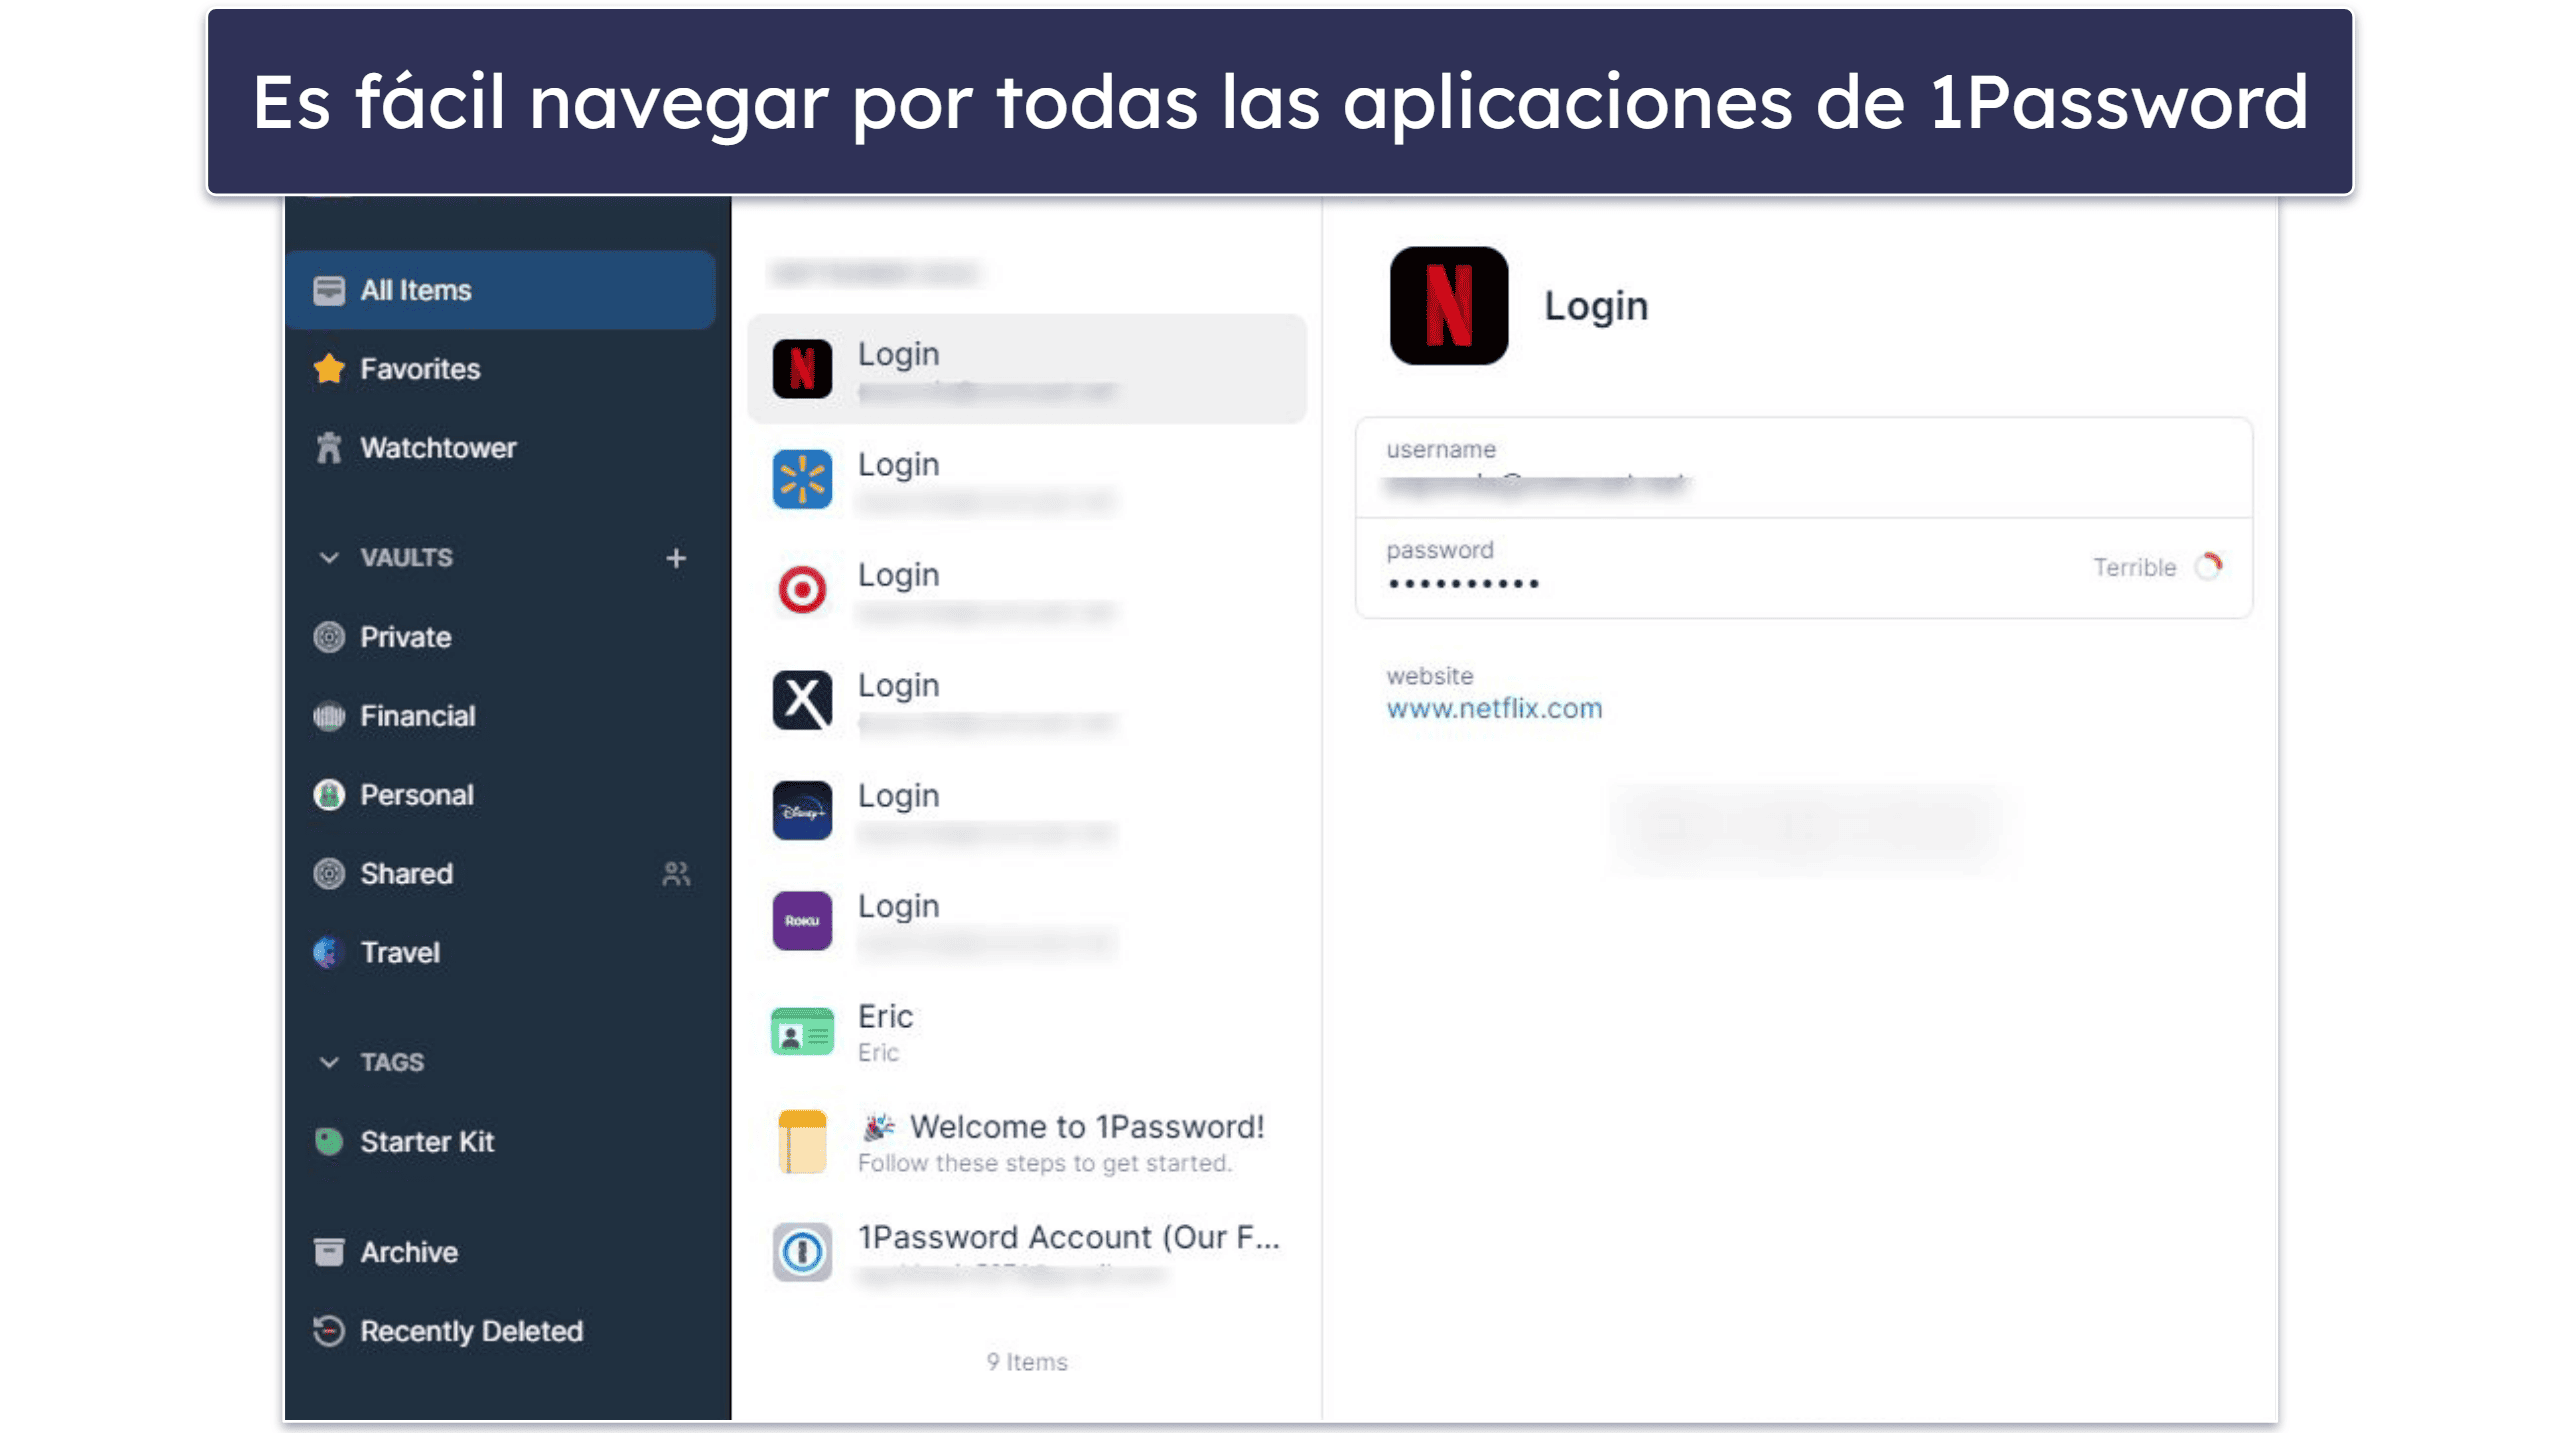
Task: Collapse the Tags section chevron
Action: [x=329, y=1062]
